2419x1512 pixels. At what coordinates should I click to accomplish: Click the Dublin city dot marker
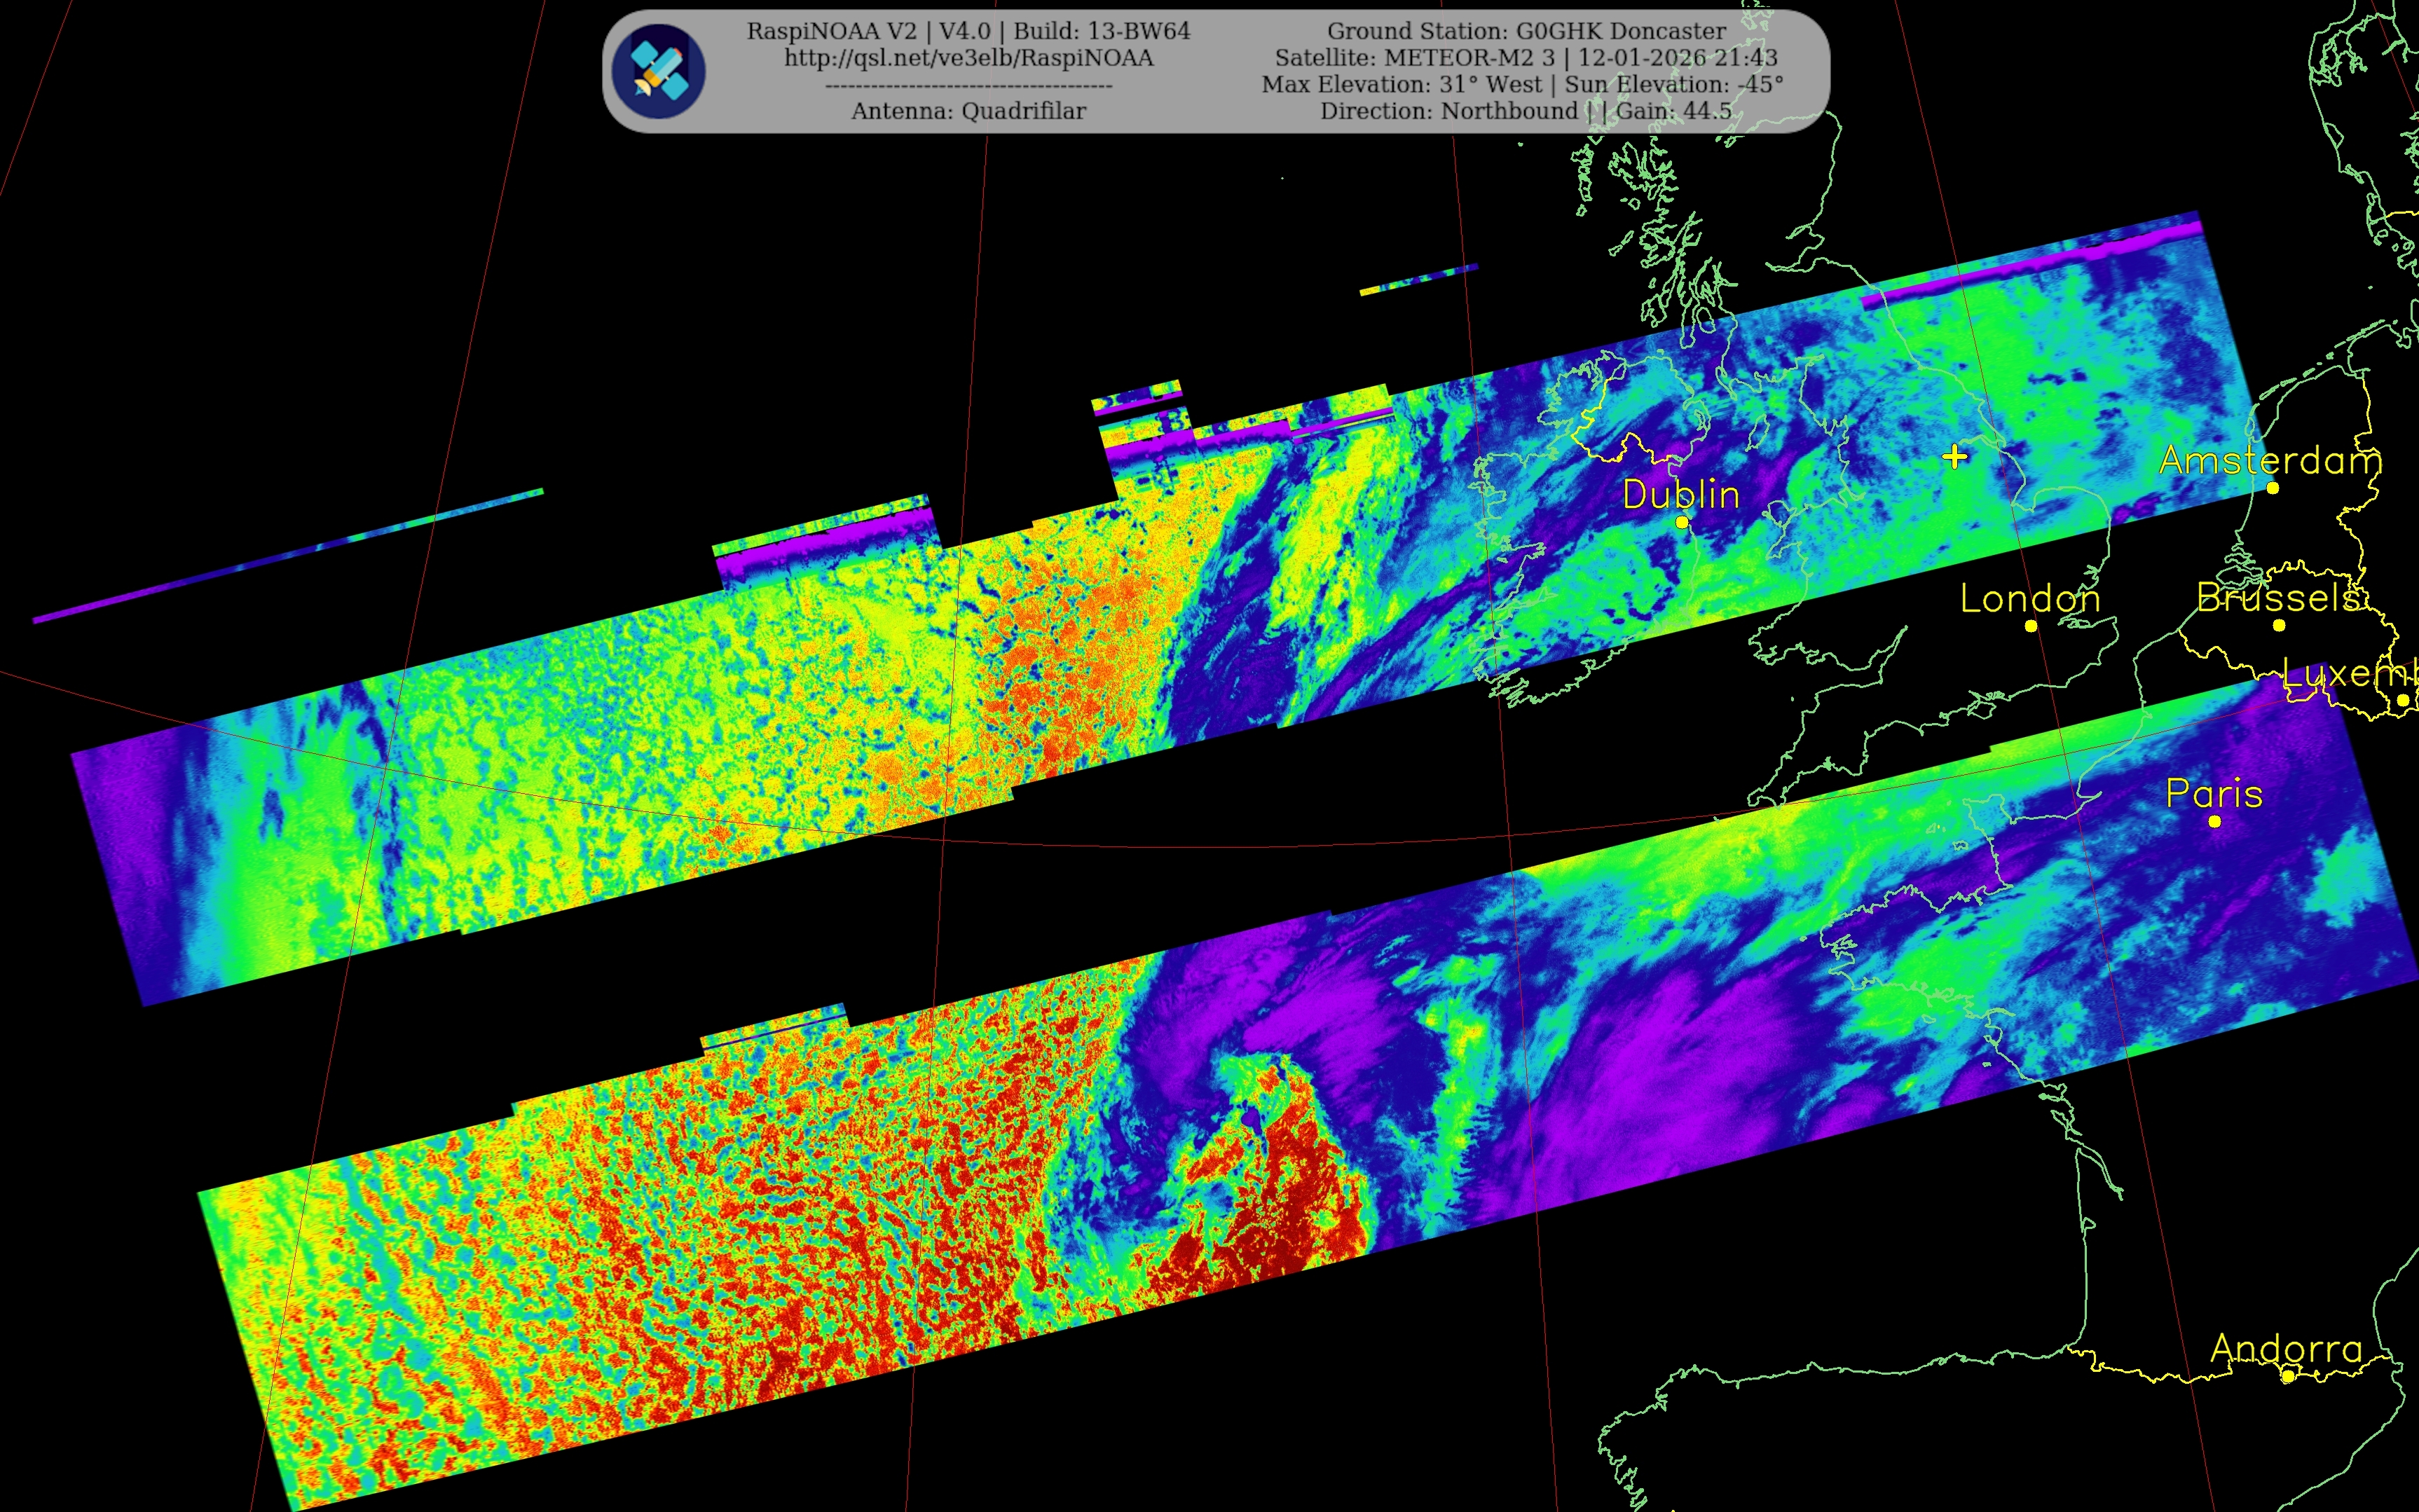pyautogui.click(x=1682, y=522)
